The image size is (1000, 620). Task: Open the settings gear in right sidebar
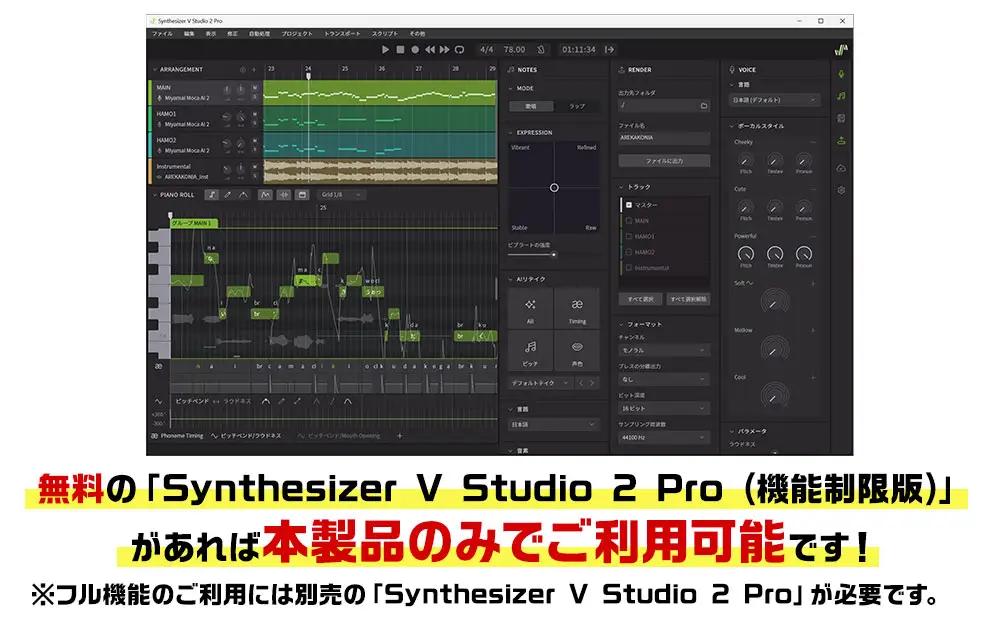(x=841, y=190)
